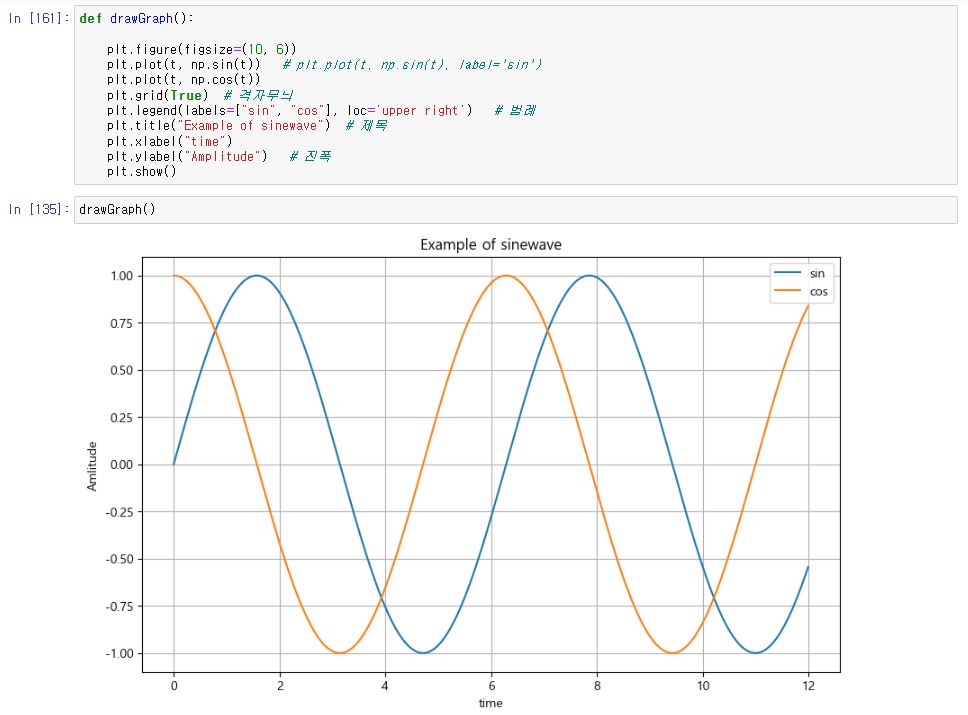
Task: Click the y-axis tick label -0.50
Action: (x=119, y=559)
